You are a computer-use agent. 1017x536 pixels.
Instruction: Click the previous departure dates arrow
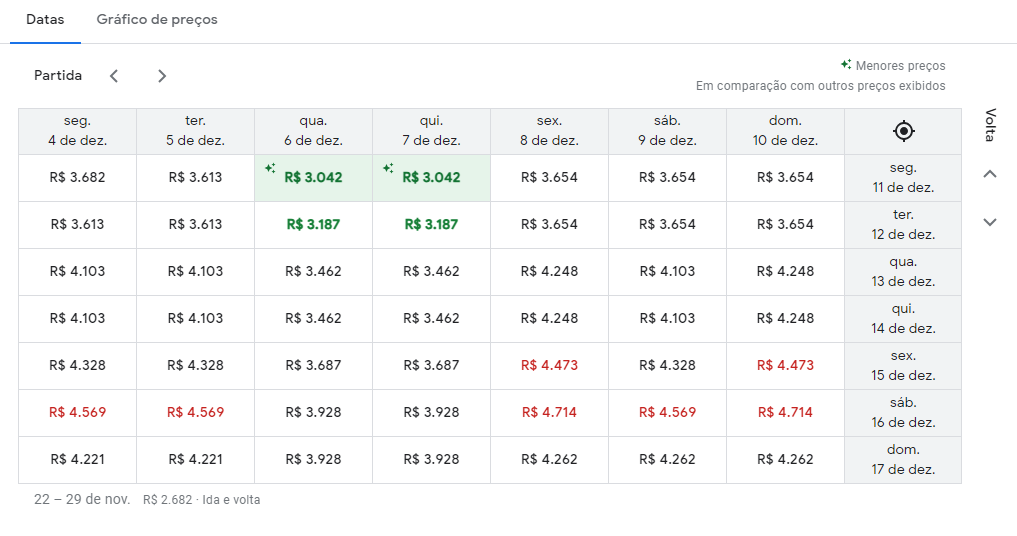click(x=114, y=76)
